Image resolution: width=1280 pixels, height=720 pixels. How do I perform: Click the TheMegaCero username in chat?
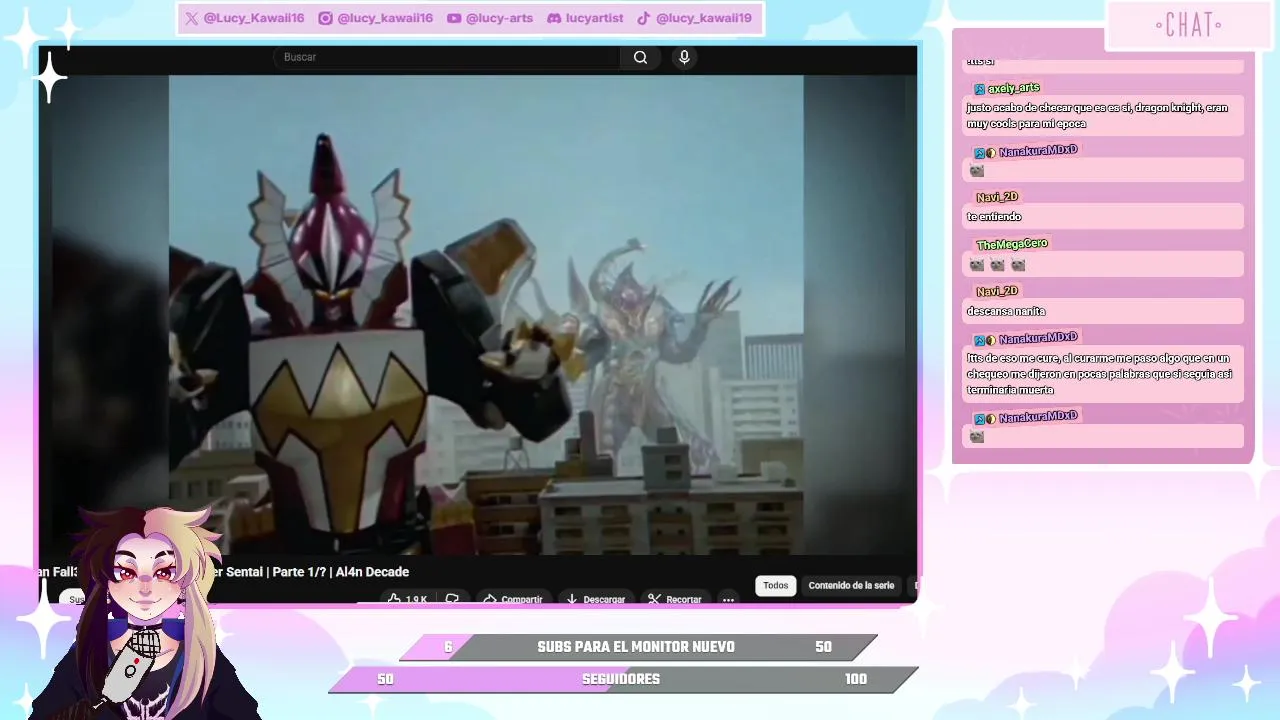(x=1012, y=244)
